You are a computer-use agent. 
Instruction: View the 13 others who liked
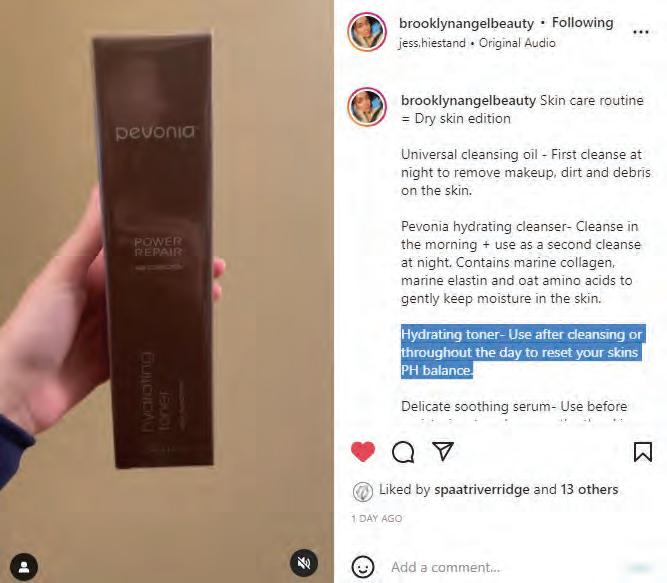pos(589,489)
